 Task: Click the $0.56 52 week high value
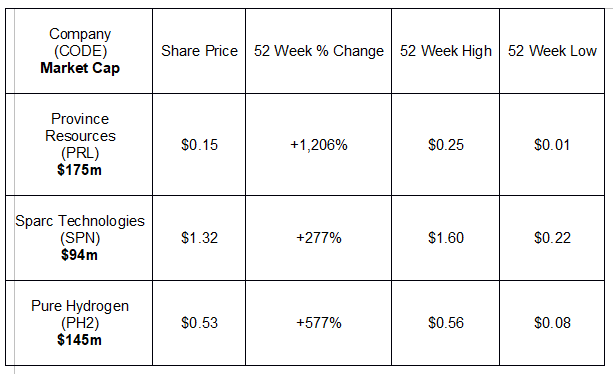[x=446, y=323]
